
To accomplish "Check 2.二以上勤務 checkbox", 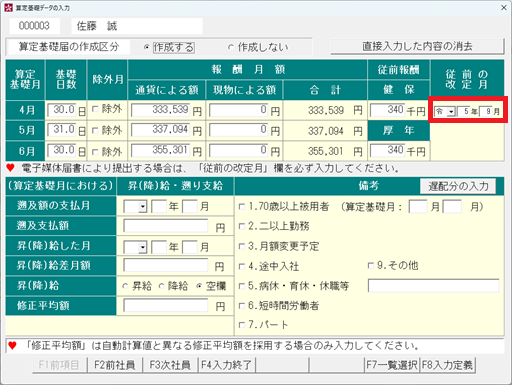I will coord(242,226).
